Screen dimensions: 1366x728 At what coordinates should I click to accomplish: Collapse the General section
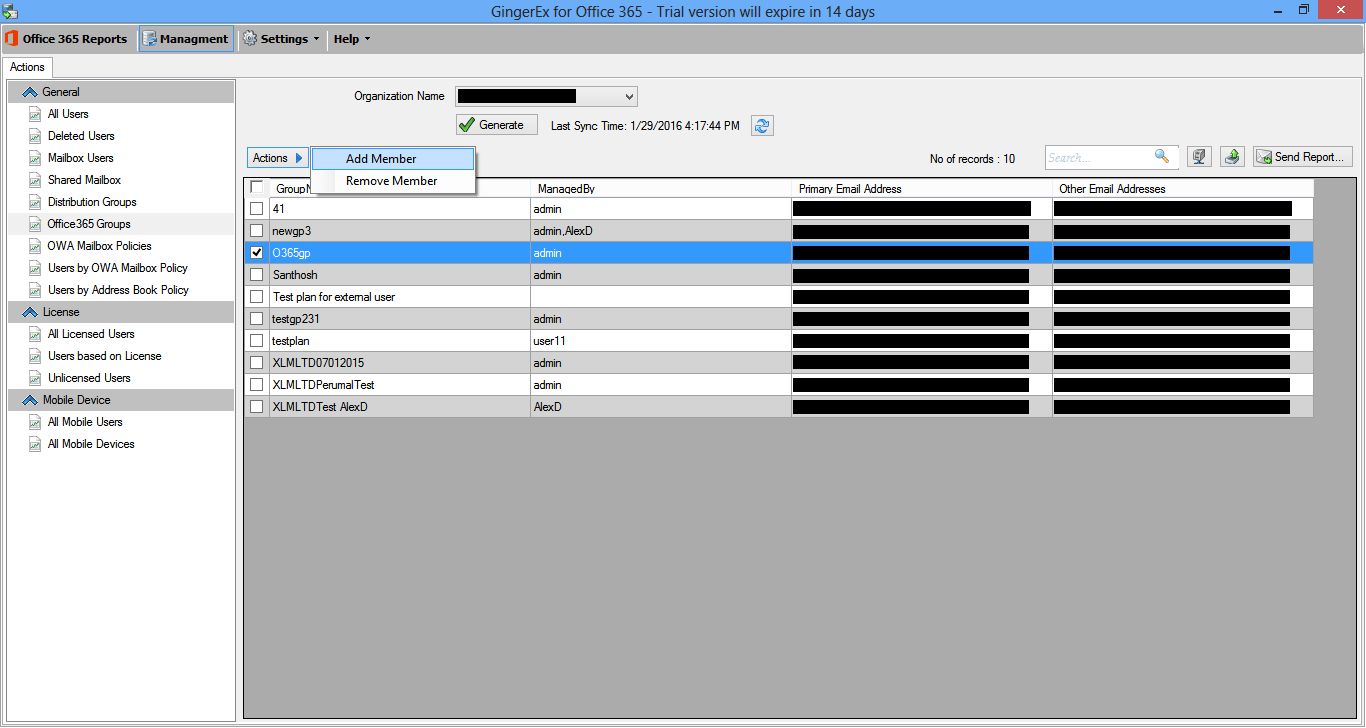[121, 92]
